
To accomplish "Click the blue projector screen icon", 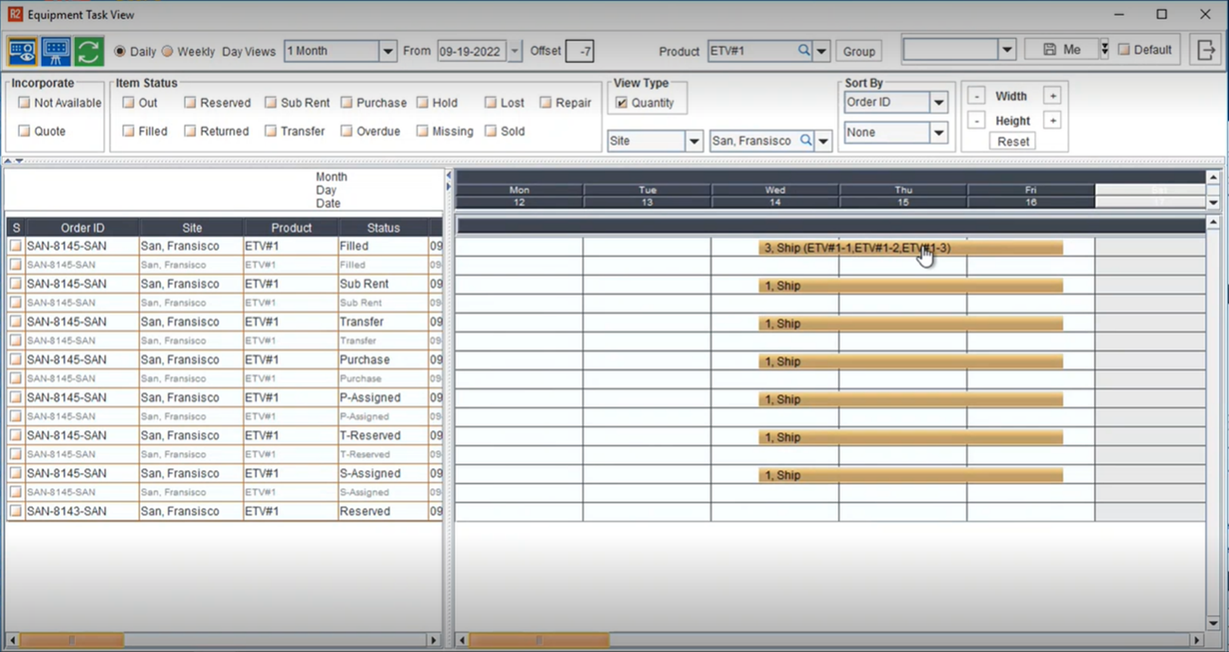I will tap(56, 51).
